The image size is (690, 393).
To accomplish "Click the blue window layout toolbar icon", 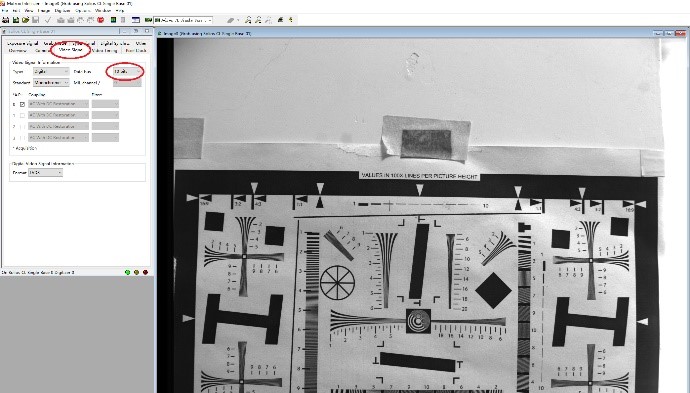I will click(x=136, y=20).
